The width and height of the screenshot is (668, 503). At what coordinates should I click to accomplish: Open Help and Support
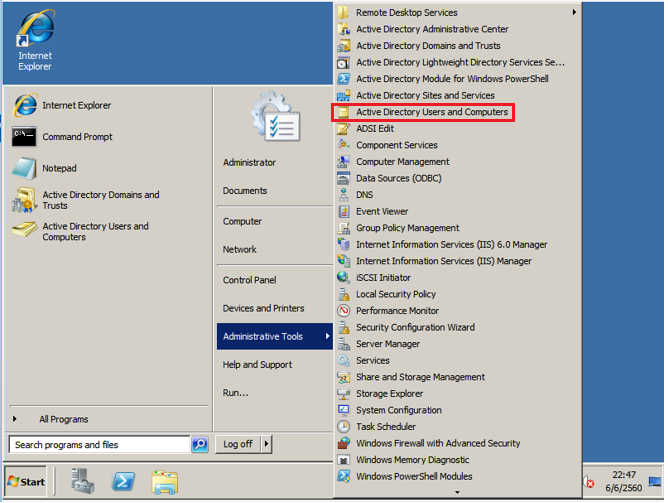click(x=257, y=365)
